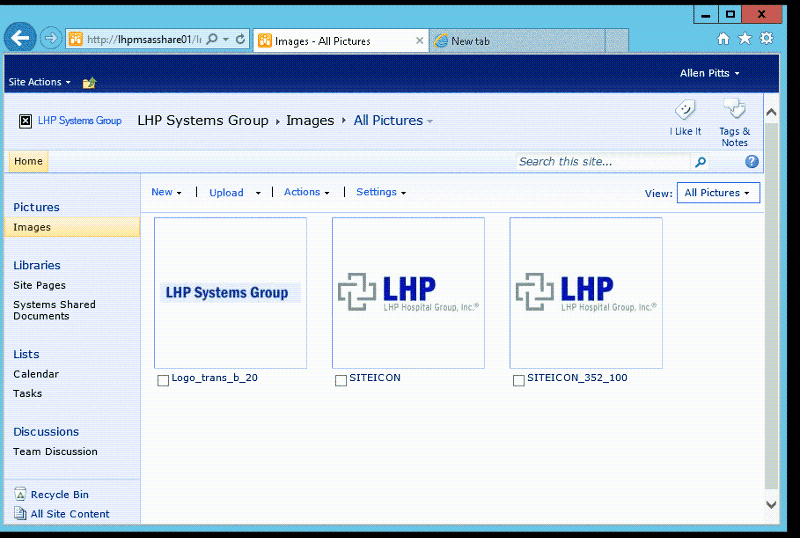This screenshot has width=800, height=538.
Task: Select the Logo_trans_b_20 checkbox
Action: coord(163,380)
